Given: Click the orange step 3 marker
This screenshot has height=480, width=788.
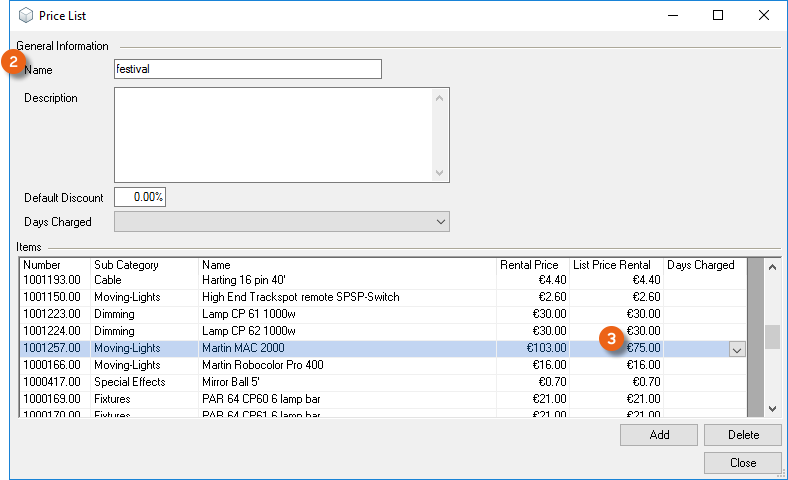Looking at the screenshot, I should pos(611,339).
